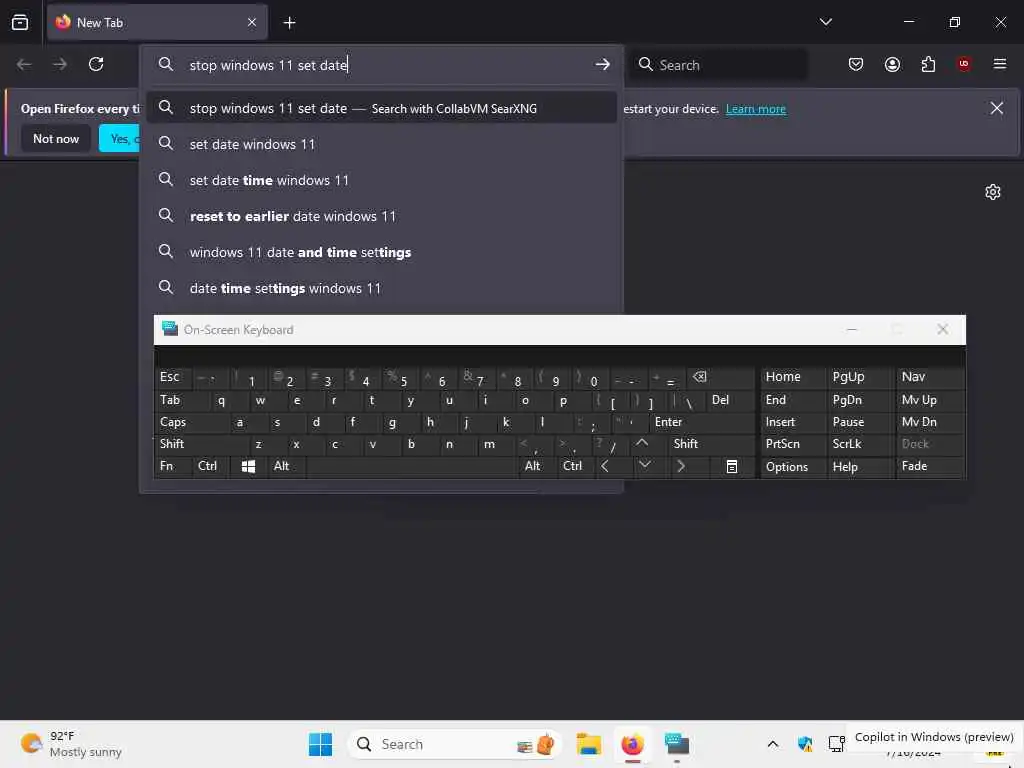Click Windows logo key on On-Screen Keyboard
The width and height of the screenshot is (1024, 768).
(x=248, y=466)
